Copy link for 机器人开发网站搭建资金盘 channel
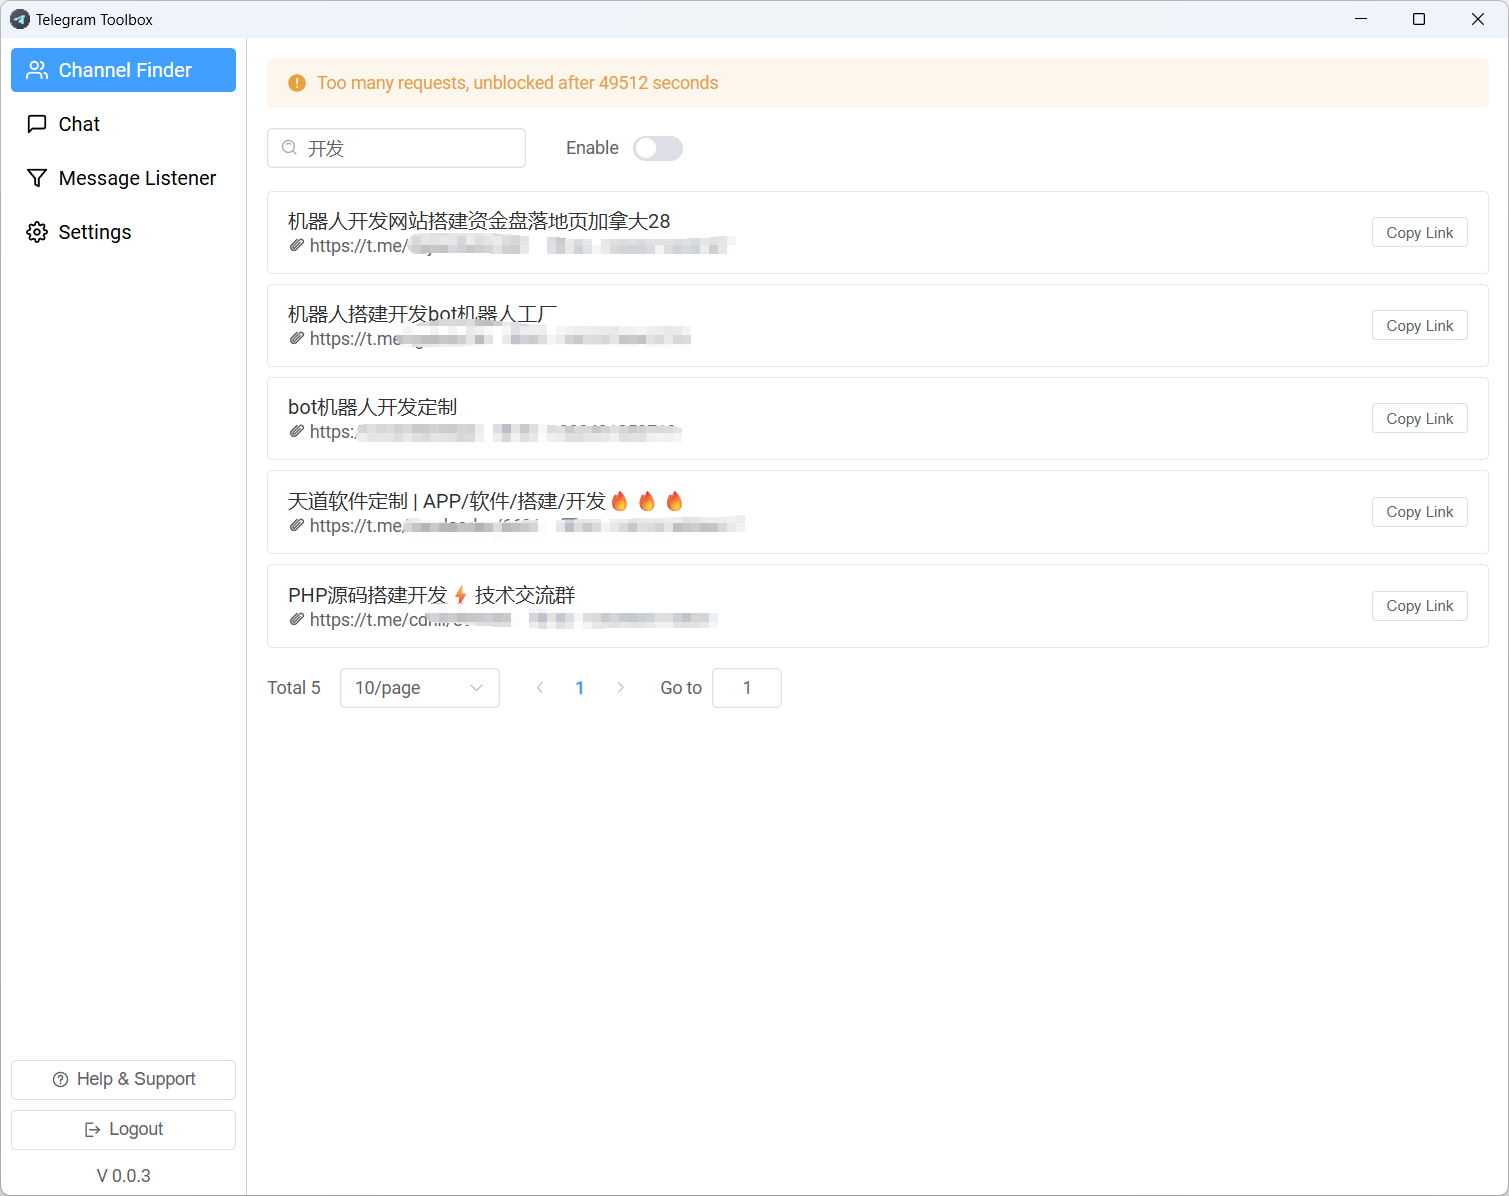Image resolution: width=1509 pixels, height=1196 pixels. tap(1419, 232)
